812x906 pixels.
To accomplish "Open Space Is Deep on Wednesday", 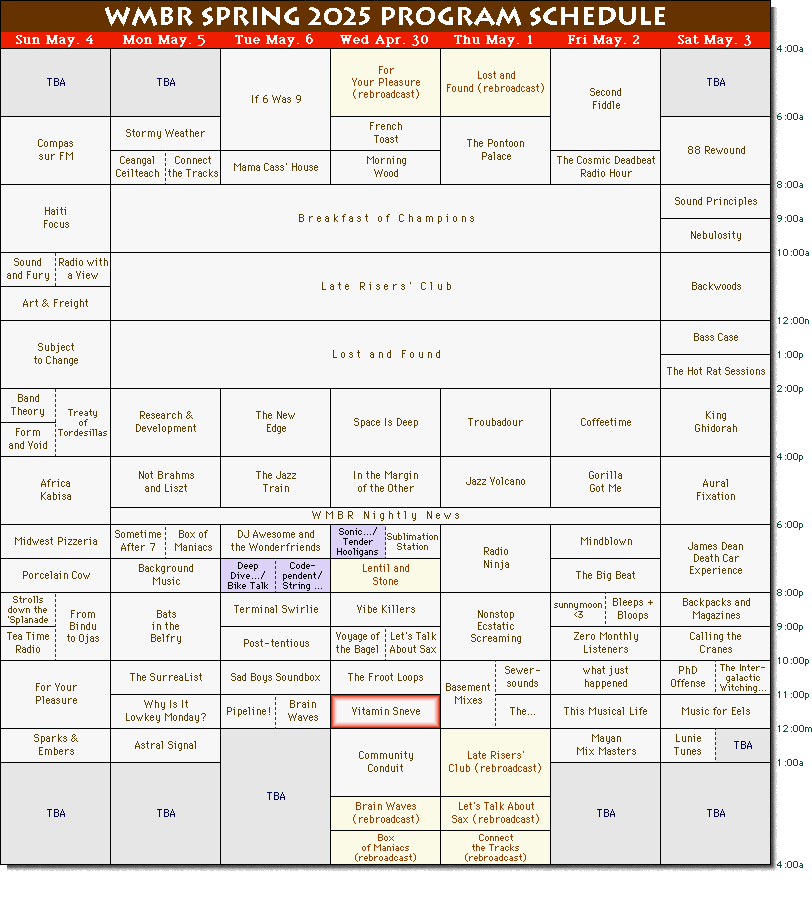I will pos(385,422).
